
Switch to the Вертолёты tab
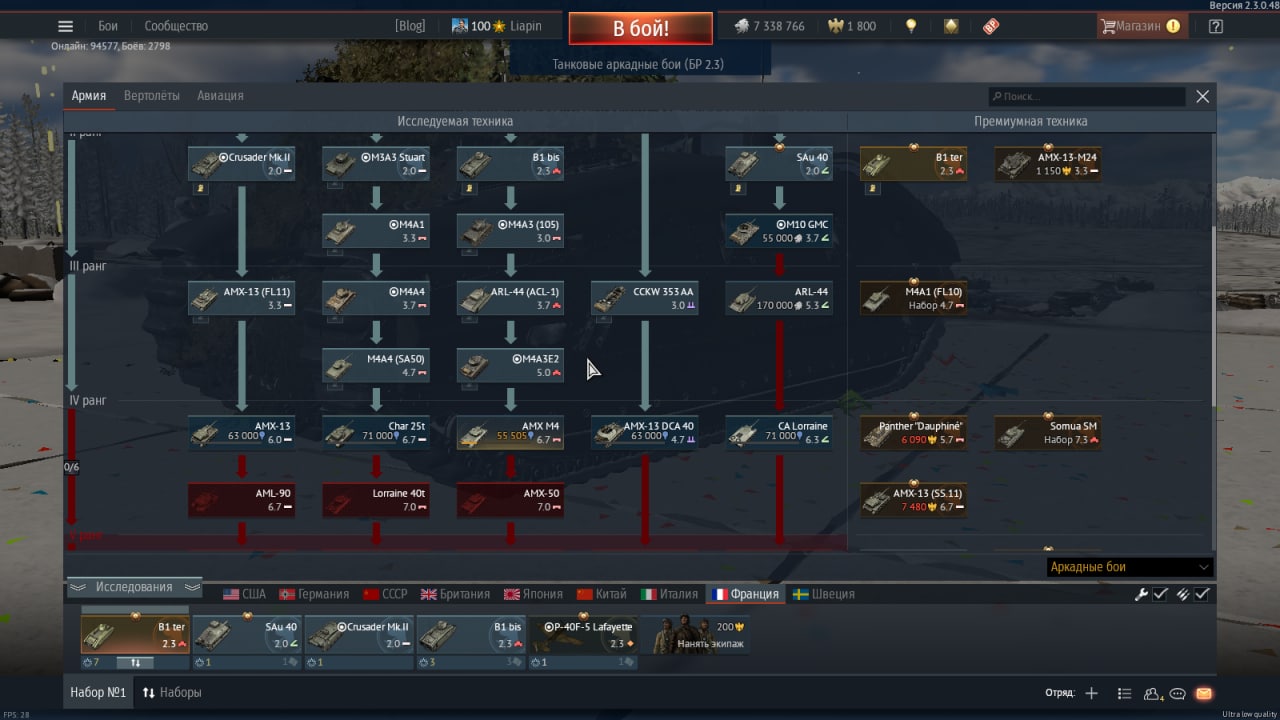(152, 96)
